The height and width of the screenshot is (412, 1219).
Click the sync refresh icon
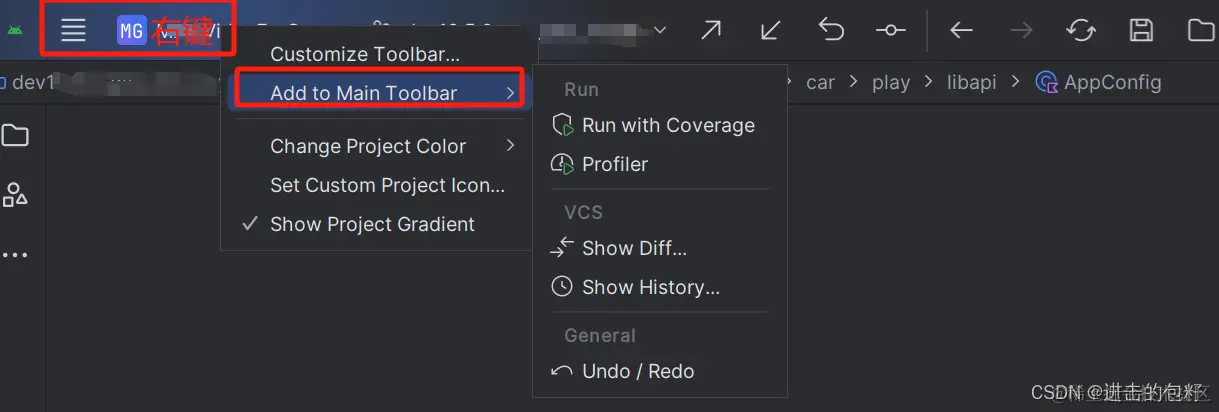tap(1081, 30)
